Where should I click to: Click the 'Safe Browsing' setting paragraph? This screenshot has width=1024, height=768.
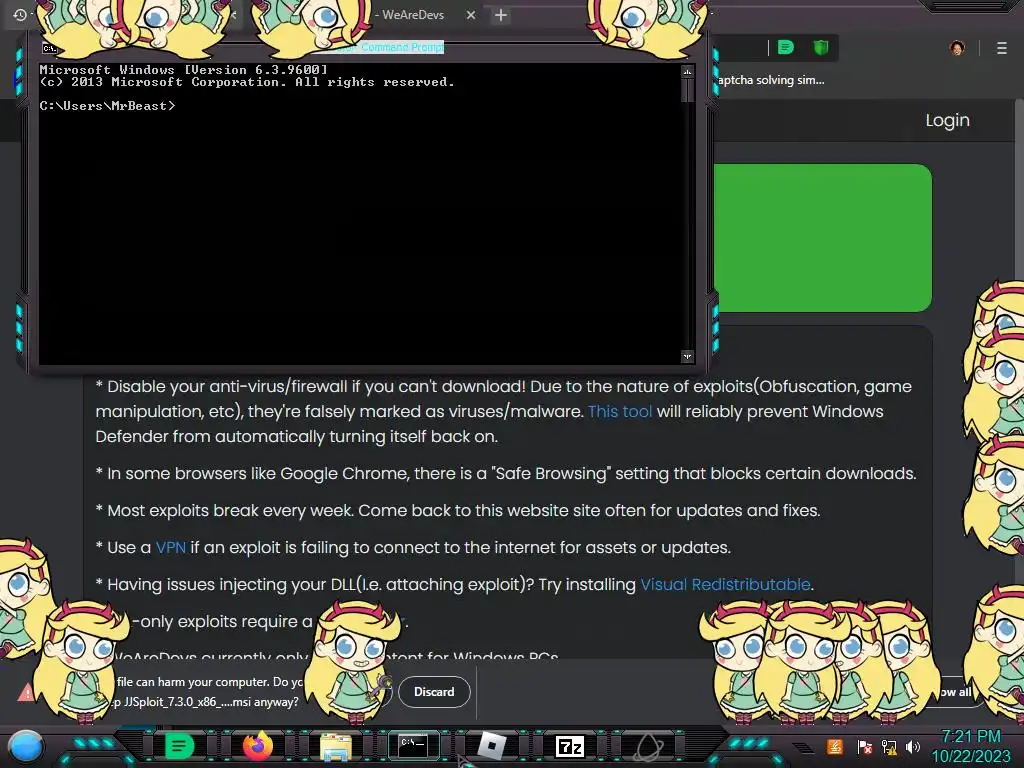tap(506, 473)
